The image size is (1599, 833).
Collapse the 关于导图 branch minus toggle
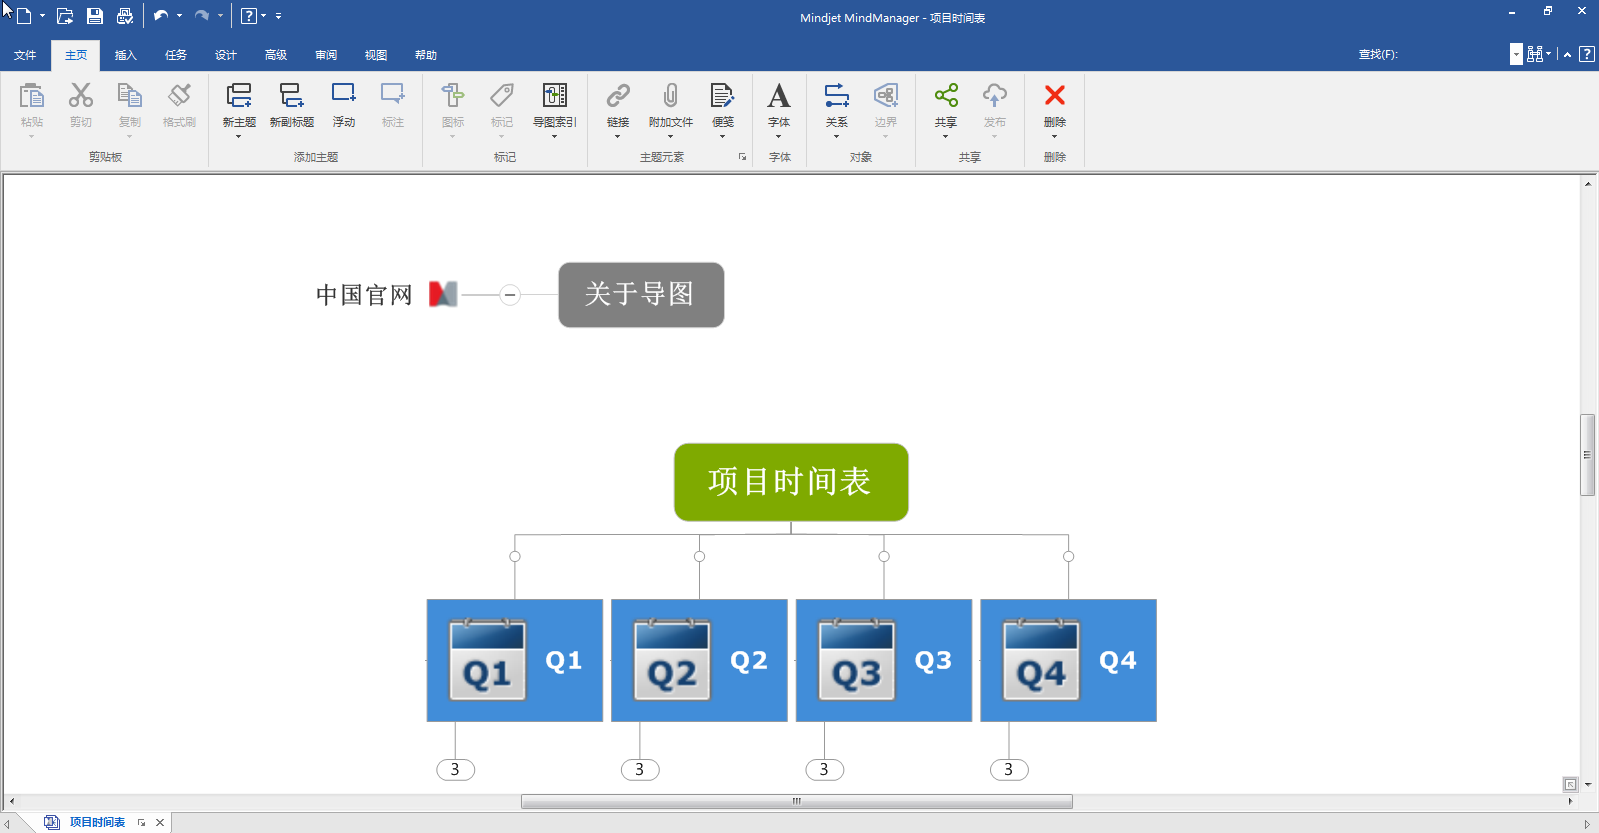click(x=510, y=295)
